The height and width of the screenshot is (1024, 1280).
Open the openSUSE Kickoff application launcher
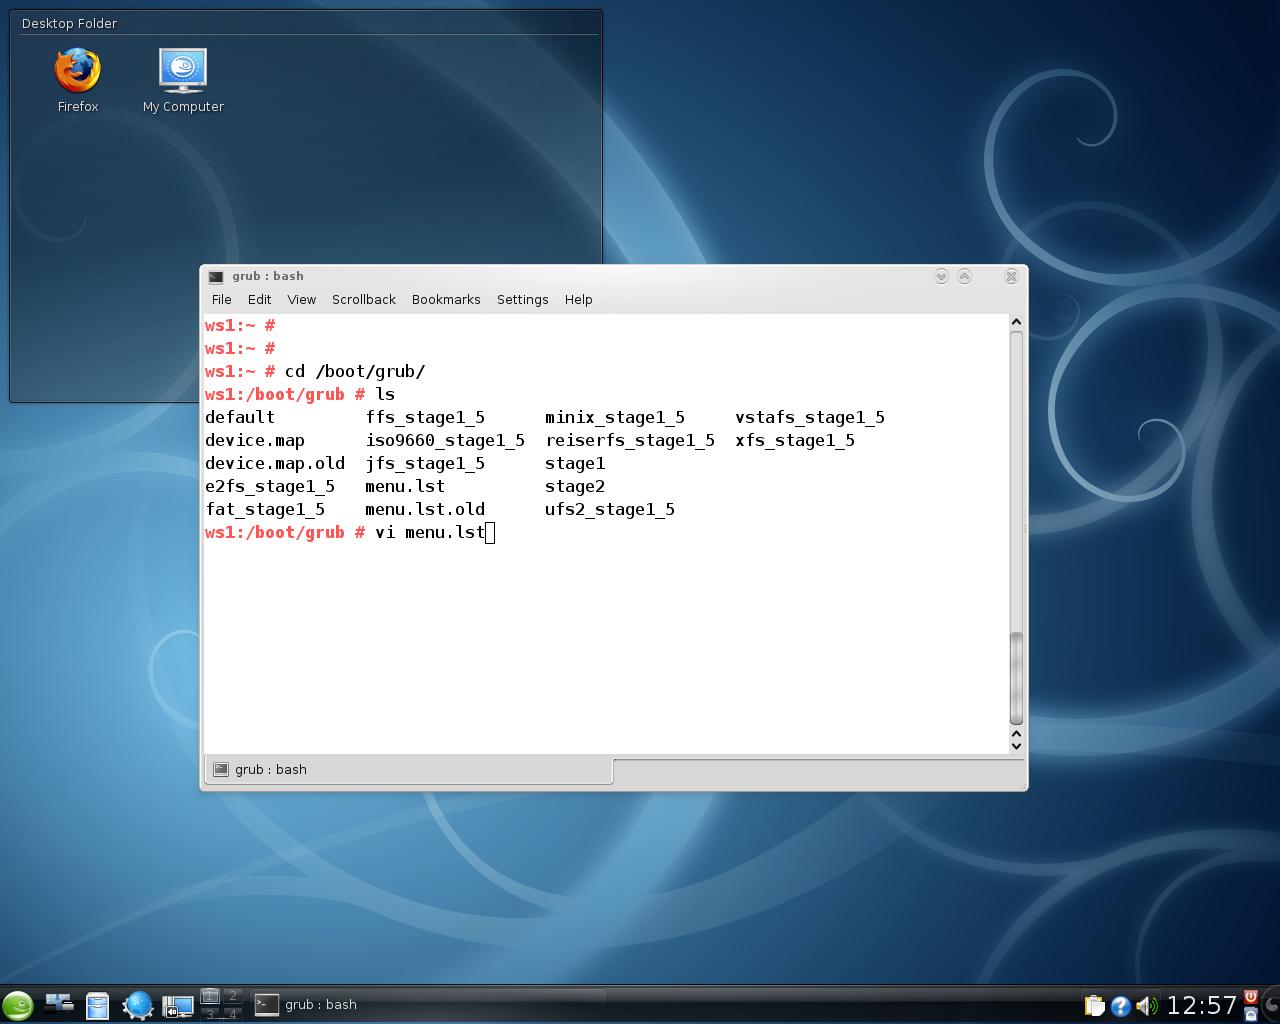[18, 1004]
